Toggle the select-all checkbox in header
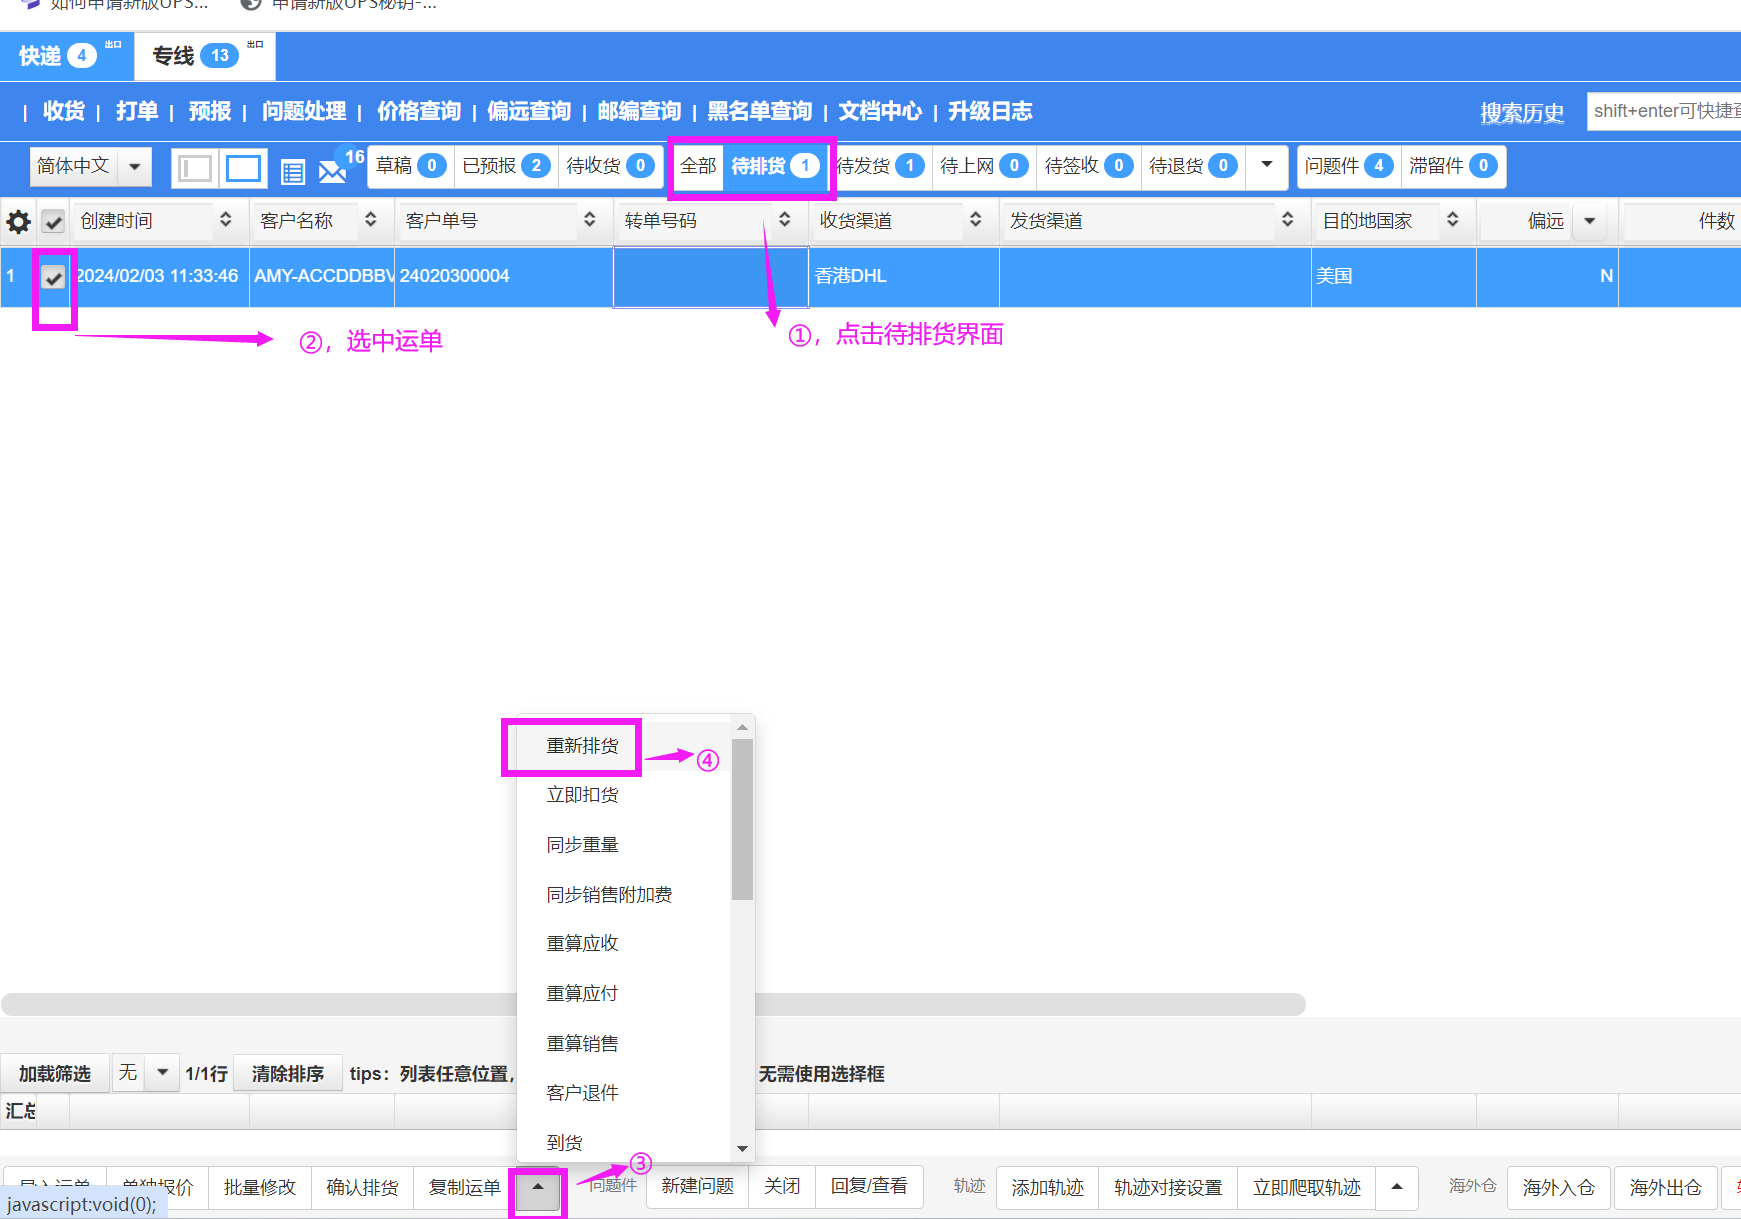The width and height of the screenshot is (1741, 1219). point(54,221)
